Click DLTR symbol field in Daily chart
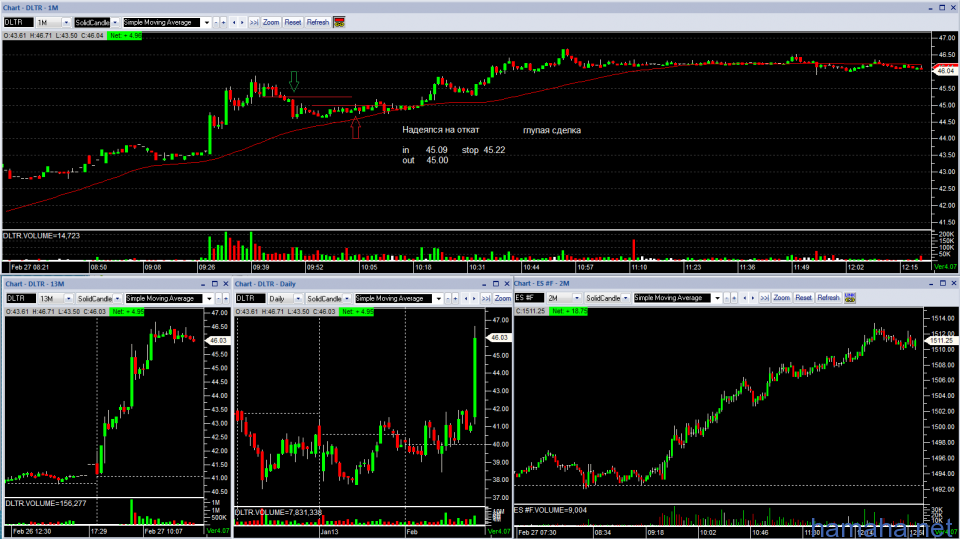Screen dimensions: 960x539 click(x=250, y=298)
